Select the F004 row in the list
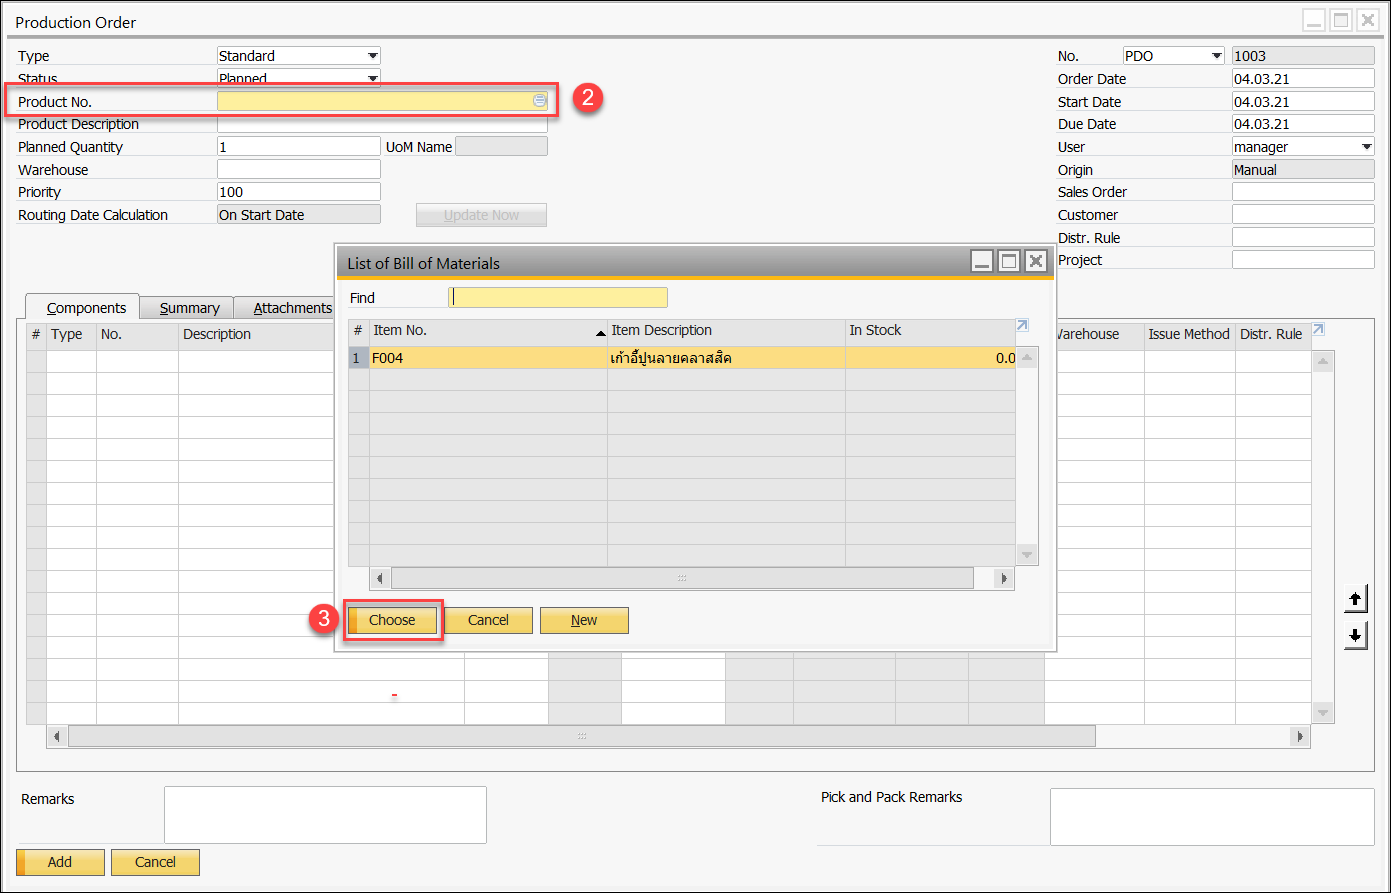1391x893 pixels. pyautogui.click(x=682, y=358)
